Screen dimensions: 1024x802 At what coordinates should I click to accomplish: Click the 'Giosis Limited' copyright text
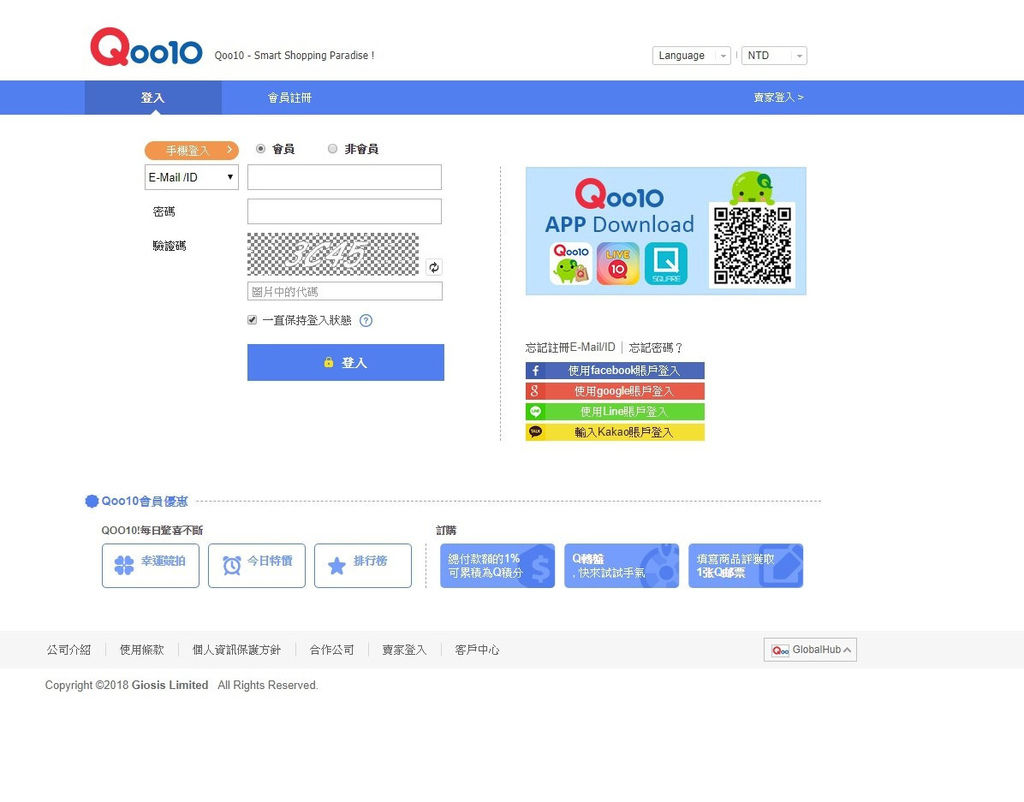coord(170,685)
